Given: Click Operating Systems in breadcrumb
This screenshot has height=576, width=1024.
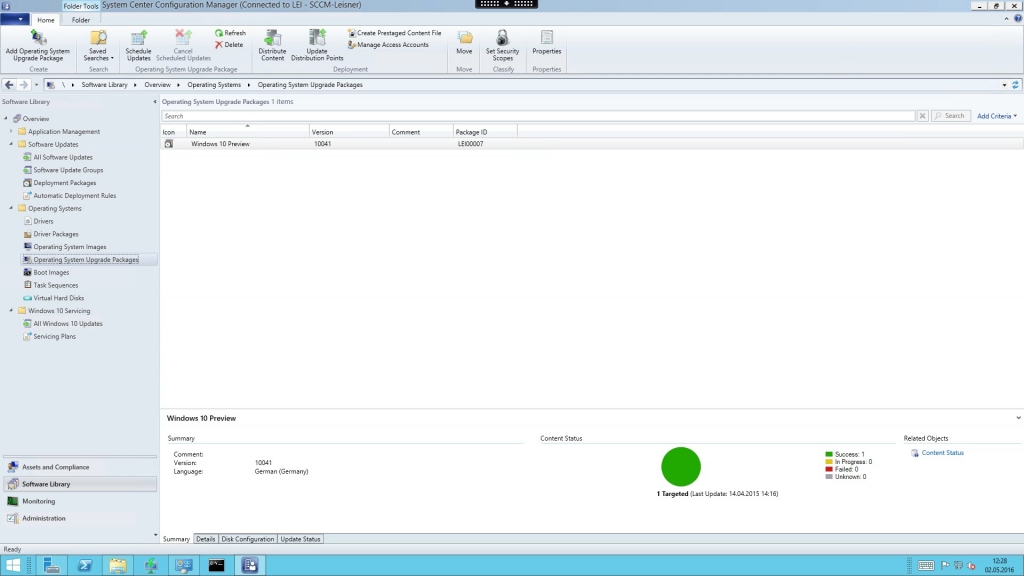Looking at the screenshot, I should (x=214, y=85).
